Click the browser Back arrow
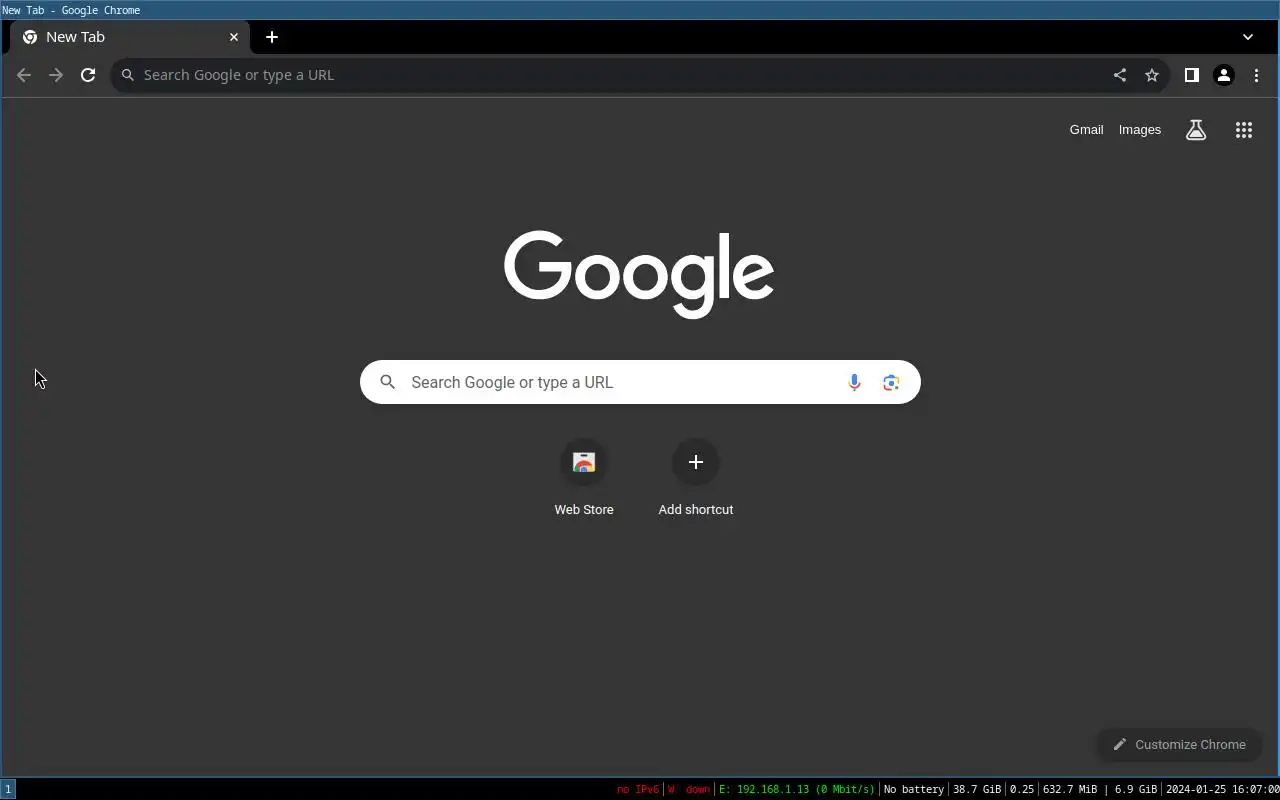This screenshot has width=1280, height=800. (x=24, y=75)
